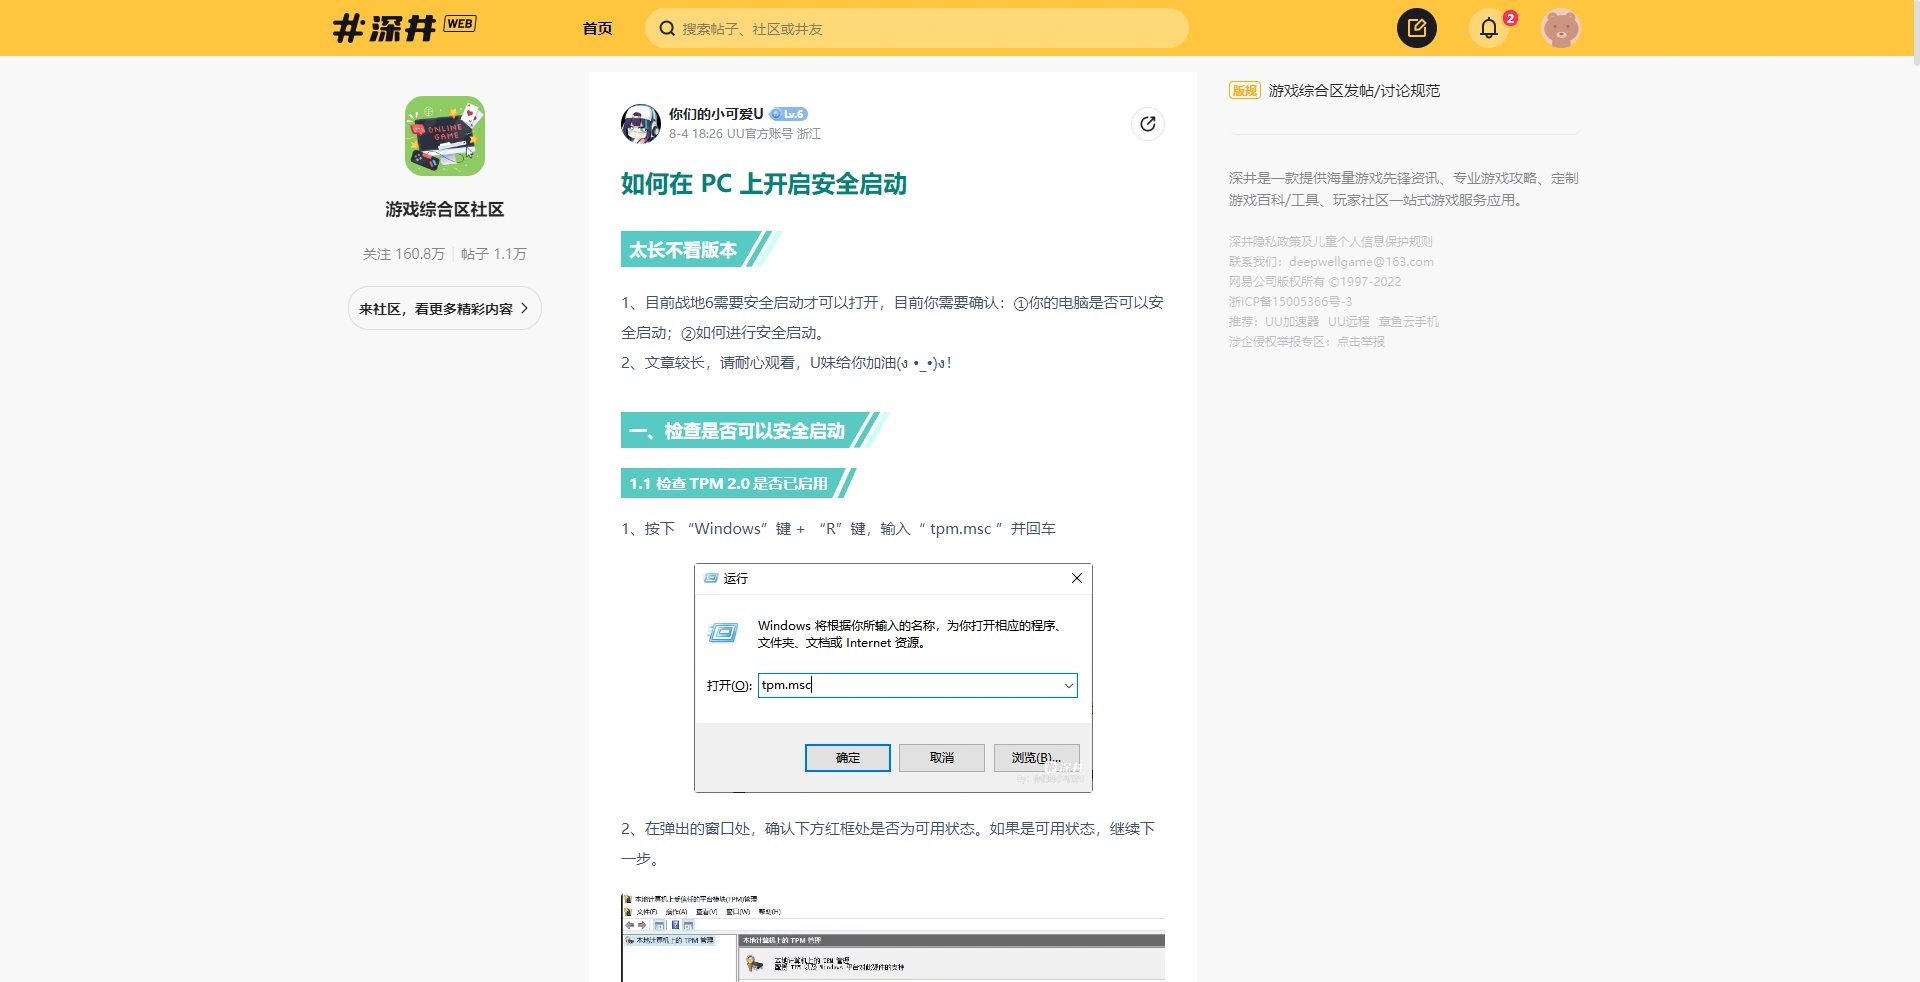The image size is (1920, 982).
Task: Click the 游戏综合区社区 community icon
Action: click(444, 136)
